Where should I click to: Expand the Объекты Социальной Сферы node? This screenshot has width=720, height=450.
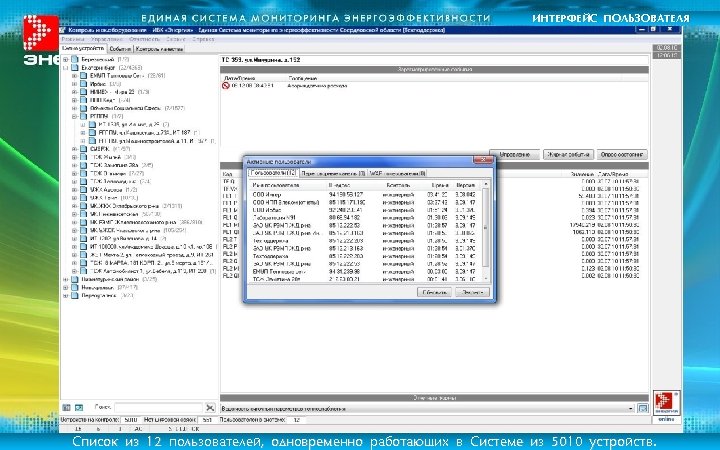tap(74, 108)
